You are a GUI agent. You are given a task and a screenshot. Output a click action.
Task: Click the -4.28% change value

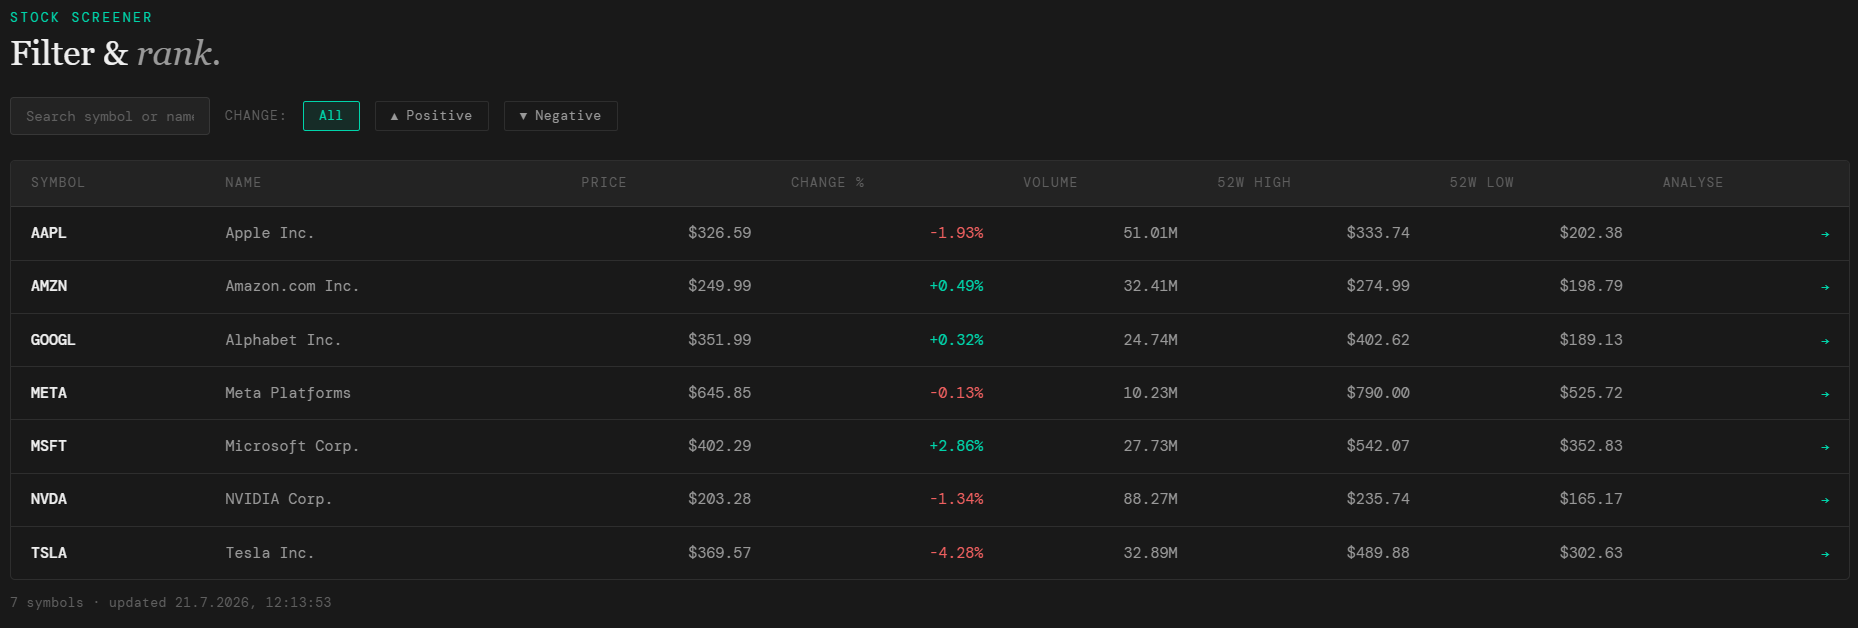tap(957, 553)
